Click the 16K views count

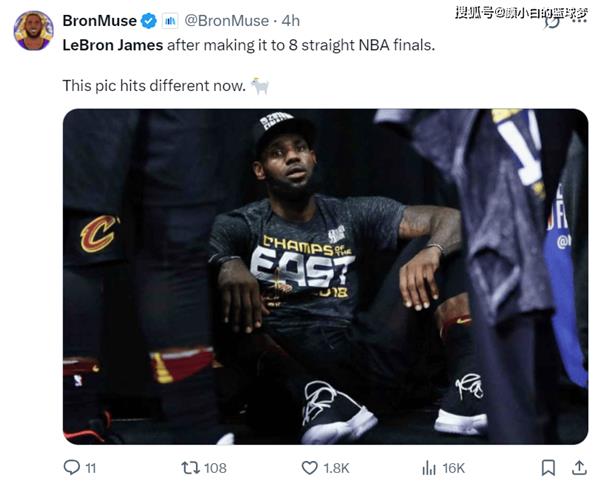pyautogui.click(x=453, y=468)
